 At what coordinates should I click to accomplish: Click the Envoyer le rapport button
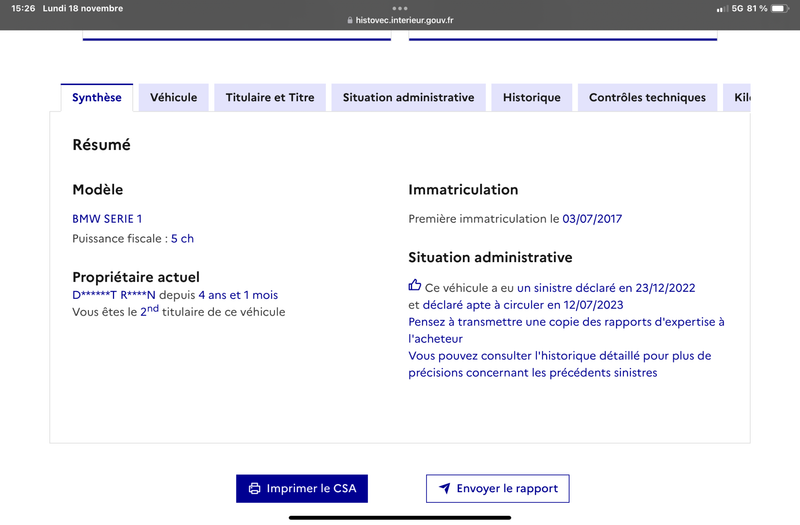click(497, 488)
